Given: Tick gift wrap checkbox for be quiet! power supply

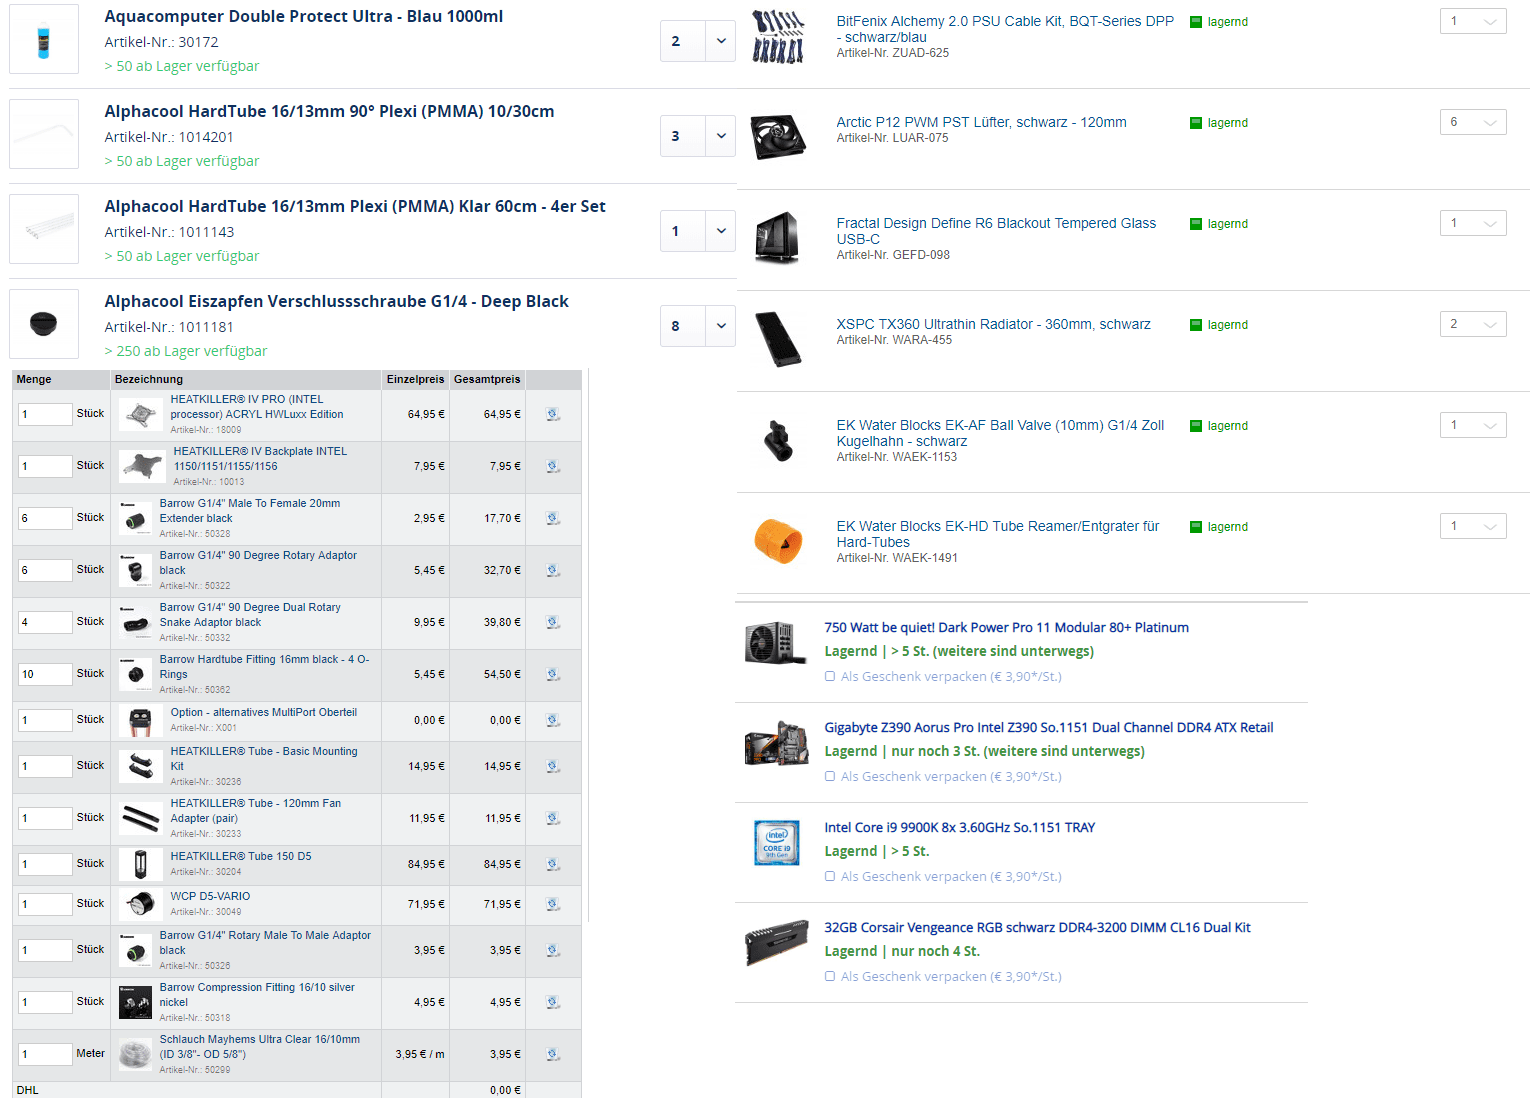Looking at the screenshot, I should pos(830,676).
